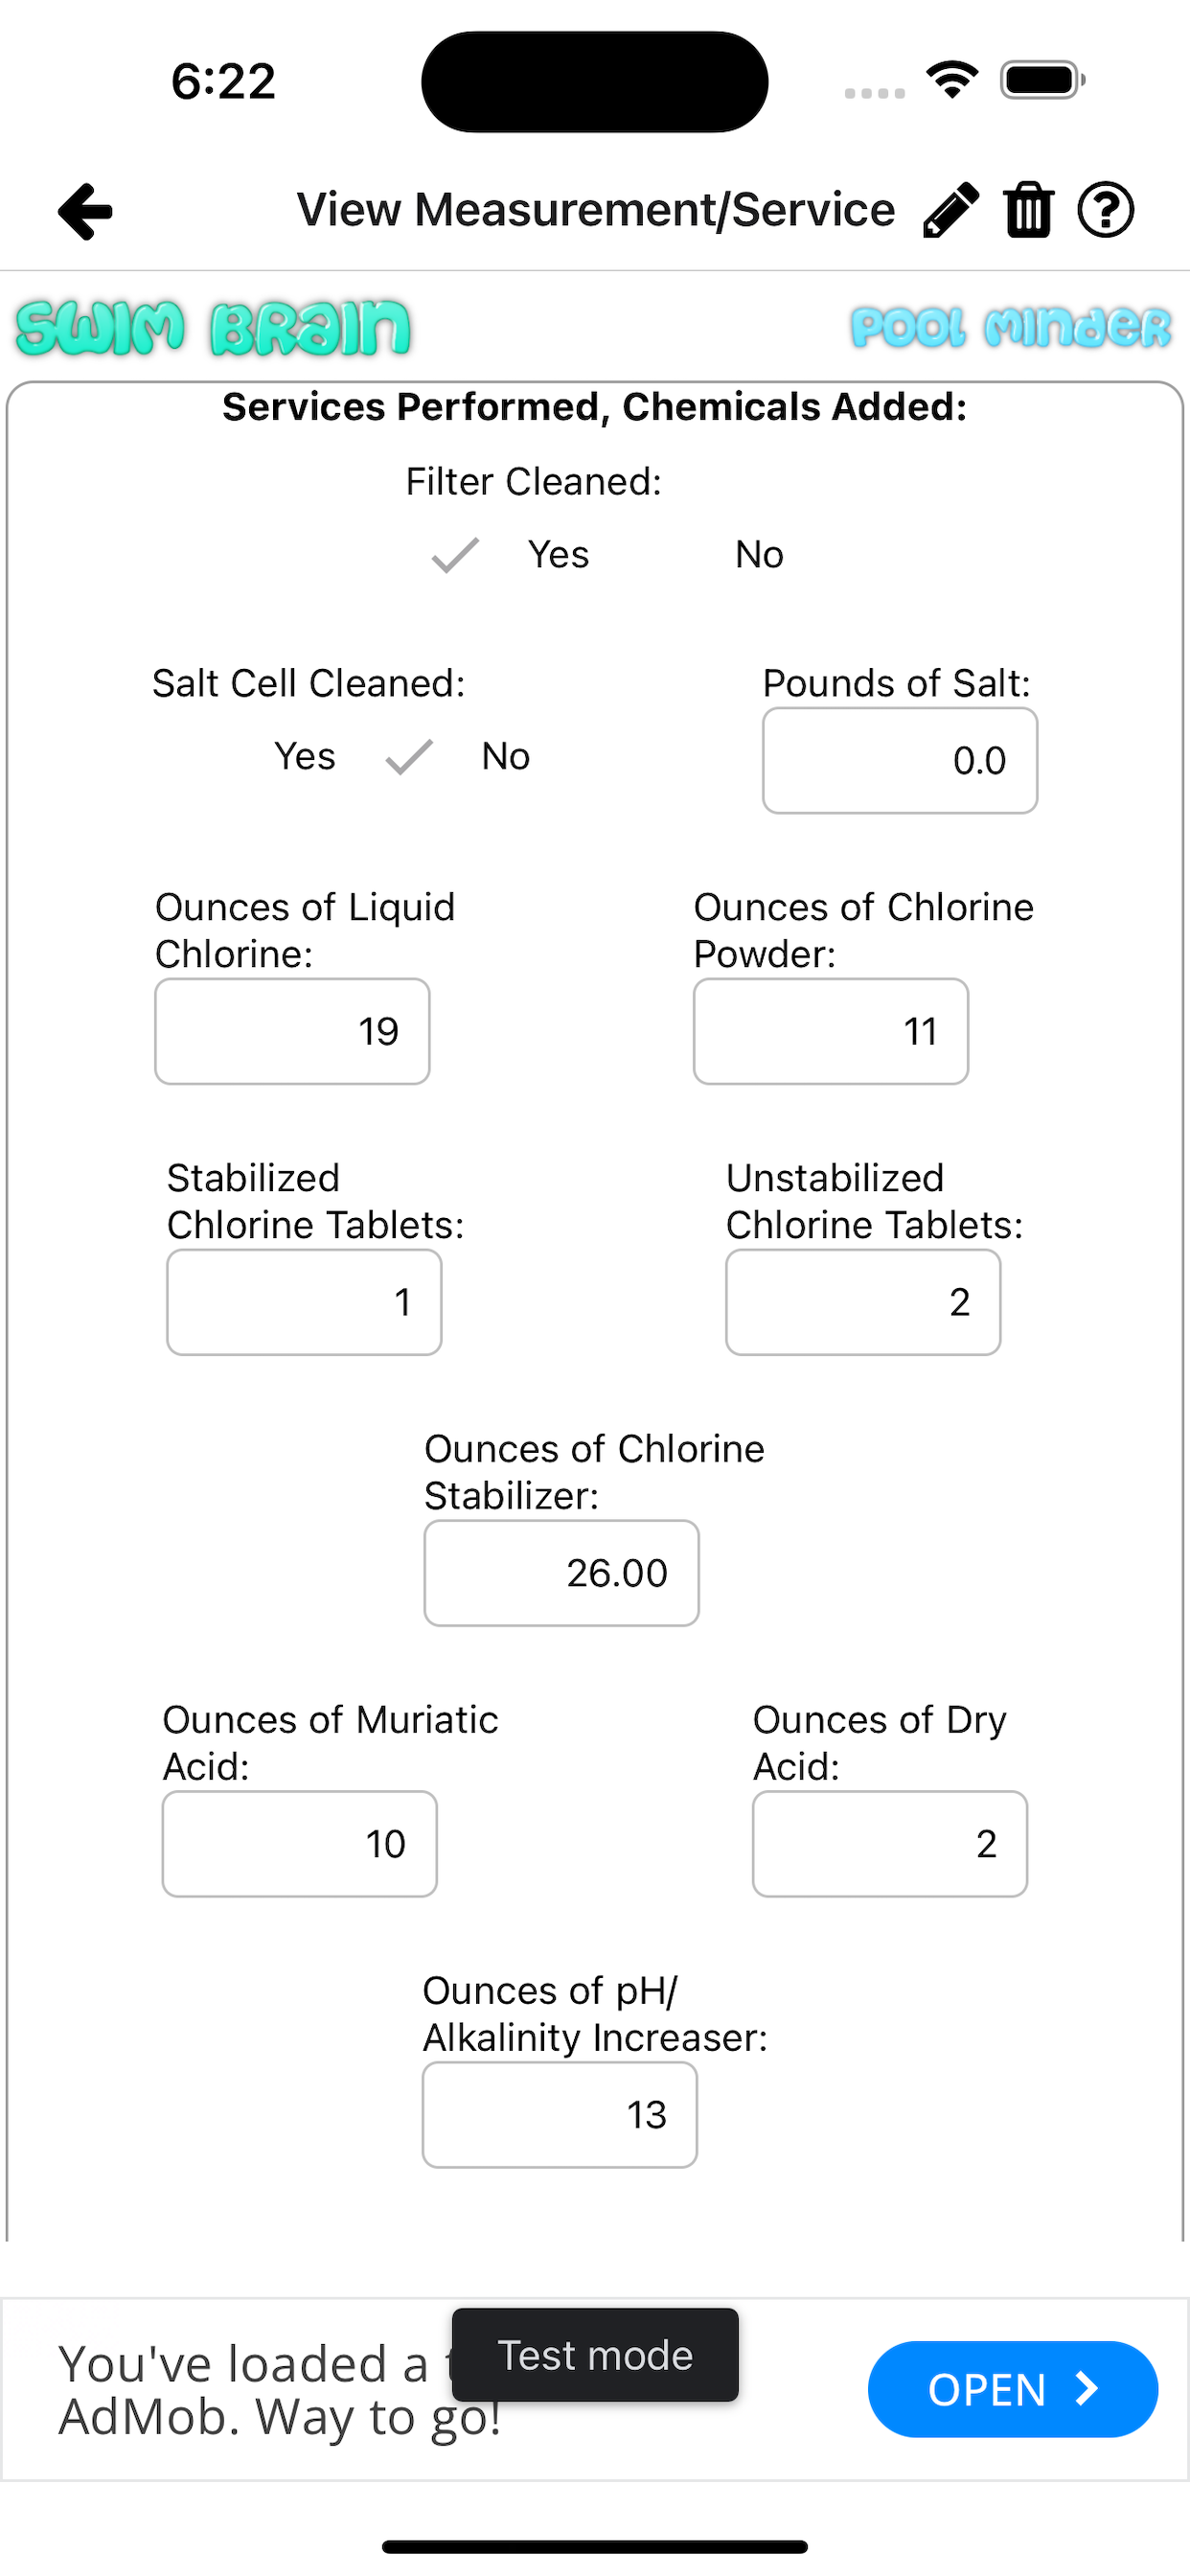
Task: Tap the trash delete icon
Action: pos(1028,210)
